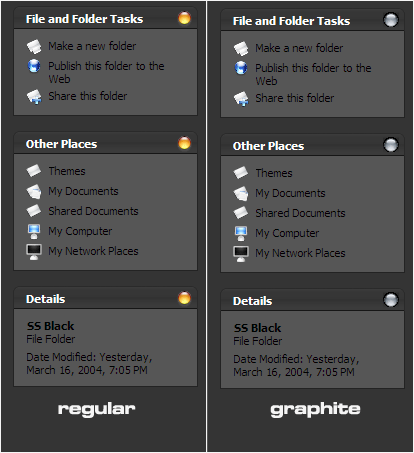Click the My Documents icon in graphite panel

[241, 194]
